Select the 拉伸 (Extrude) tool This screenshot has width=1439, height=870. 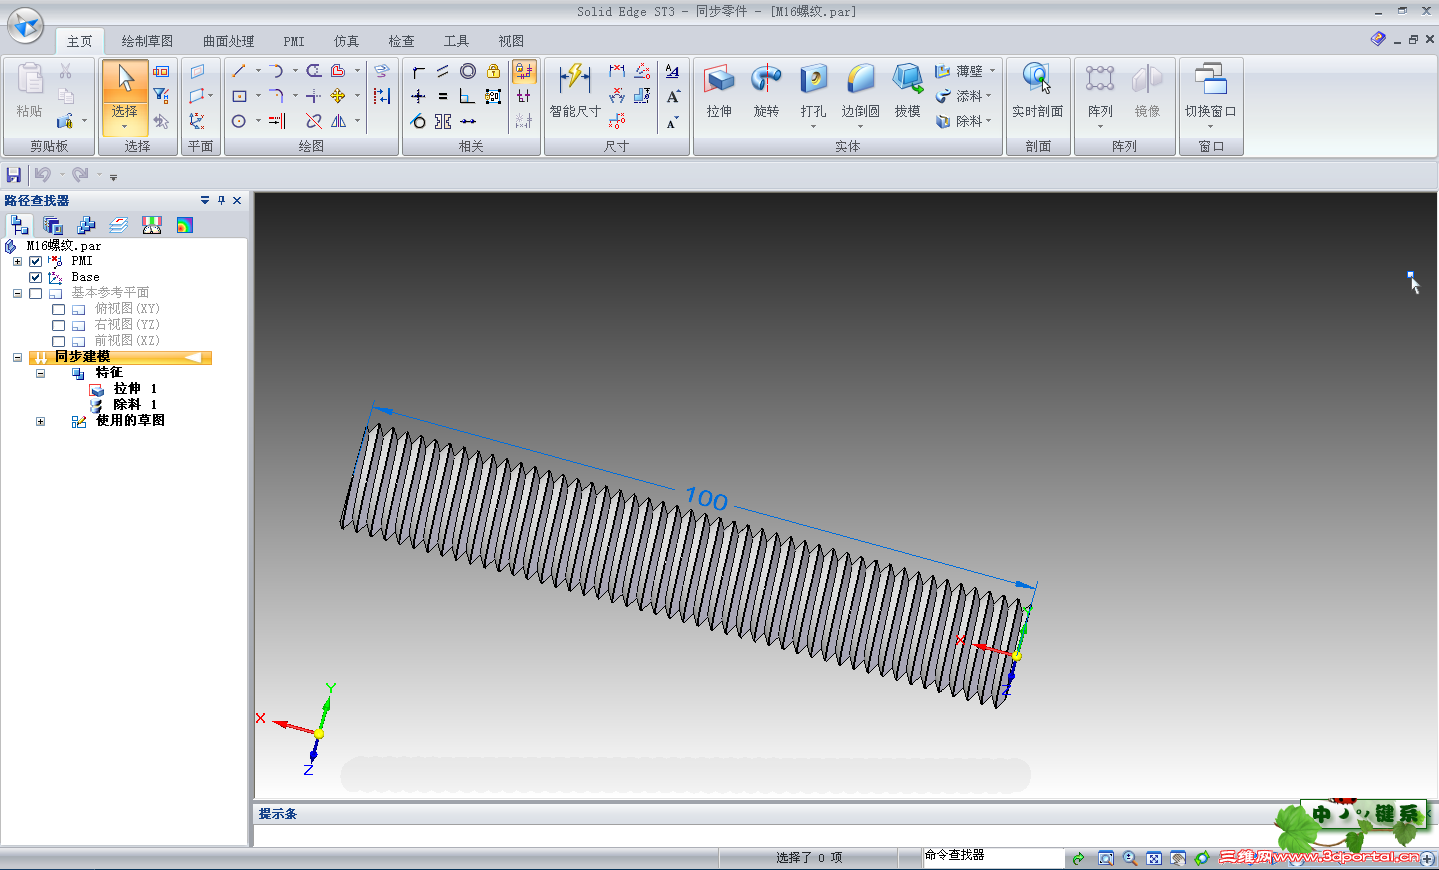coord(719,91)
